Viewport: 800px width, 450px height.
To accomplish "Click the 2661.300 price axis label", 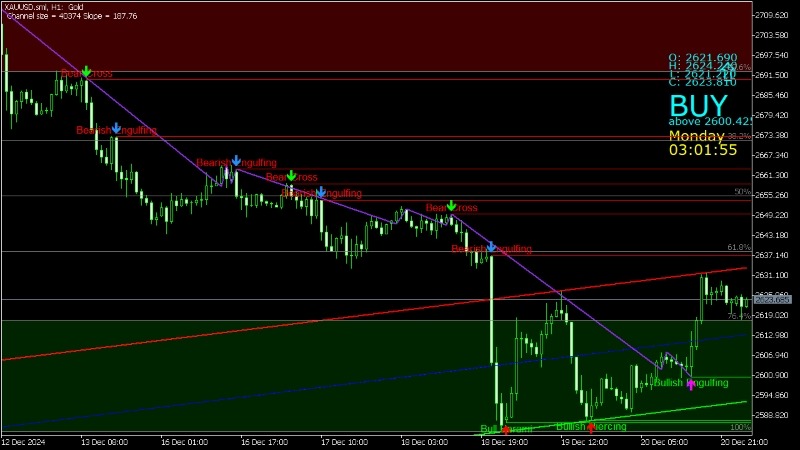I will pyautogui.click(x=771, y=175).
